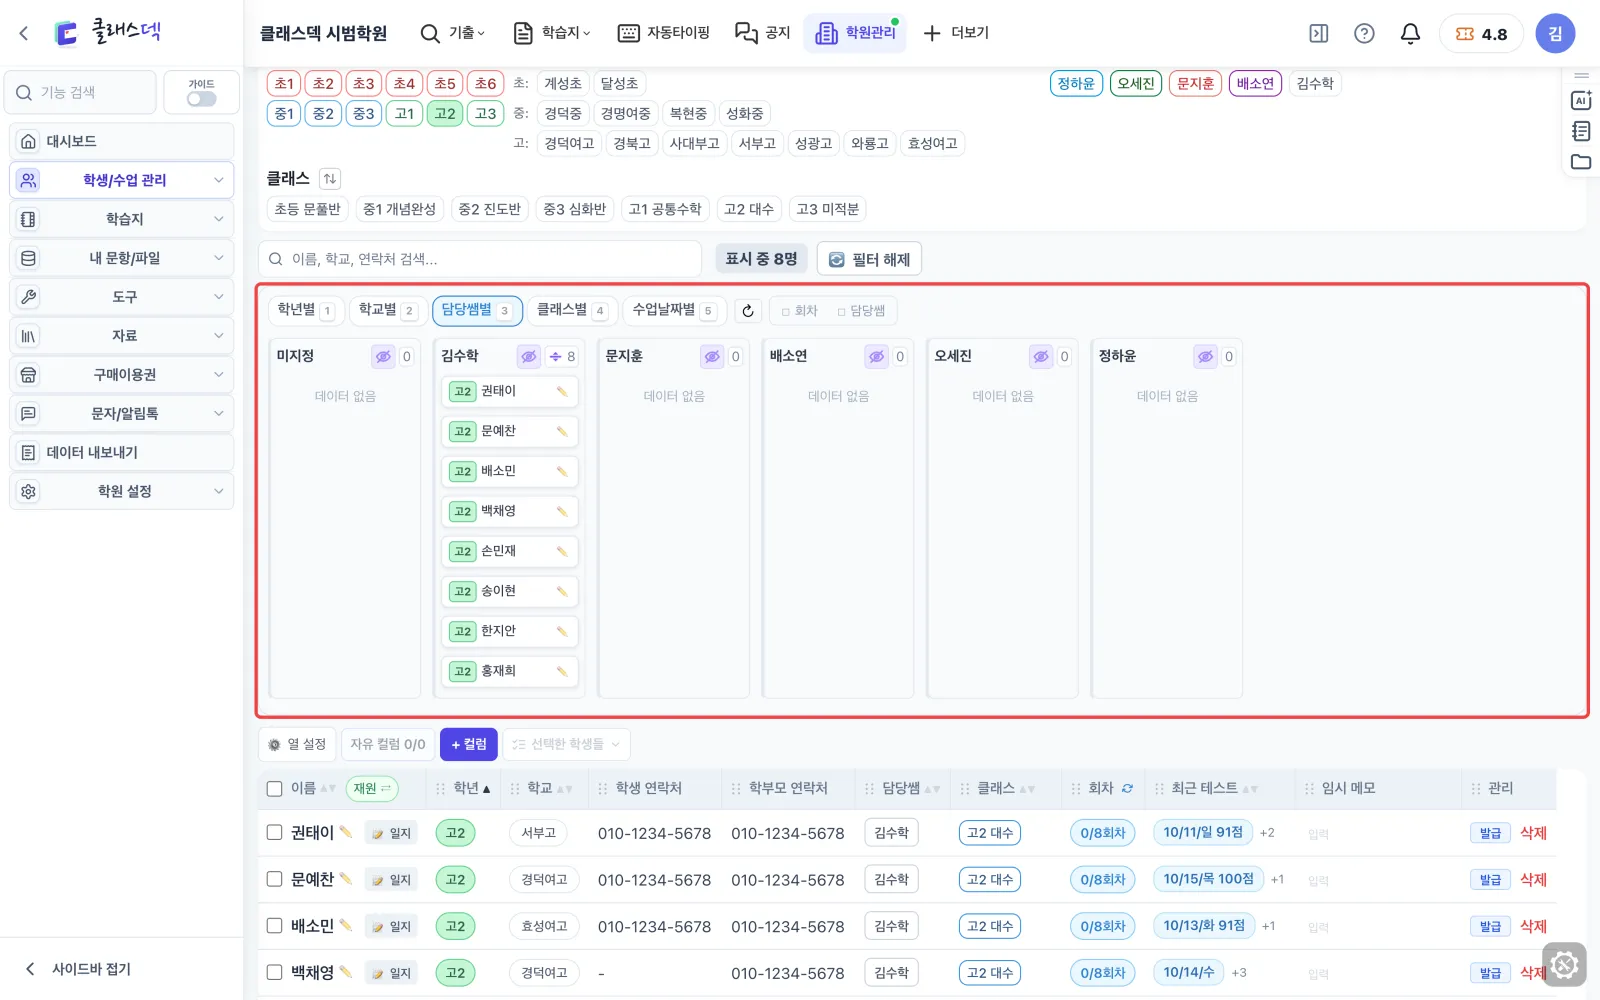The width and height of the screenshot is (1600, 1000).
Task: Open the folder icon on right rail
Action: (1581, 161)
